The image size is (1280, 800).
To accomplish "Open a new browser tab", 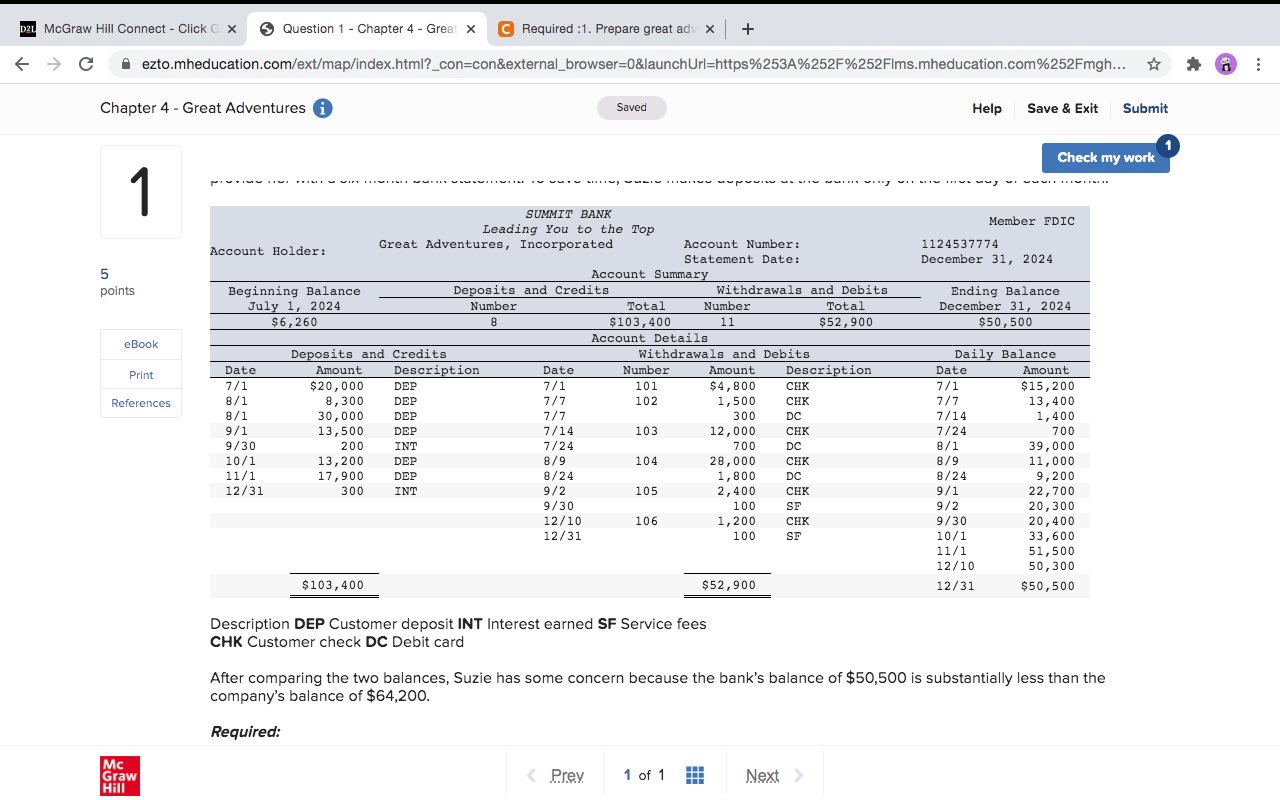I will click(x=748, y=29).
